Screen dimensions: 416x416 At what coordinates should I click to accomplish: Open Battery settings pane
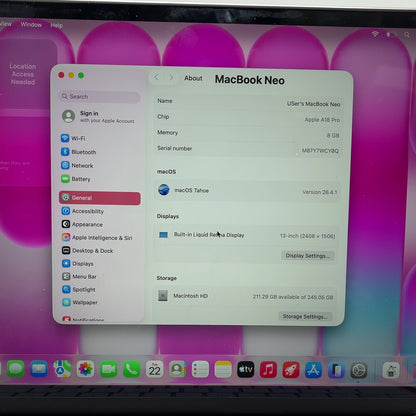76,179
